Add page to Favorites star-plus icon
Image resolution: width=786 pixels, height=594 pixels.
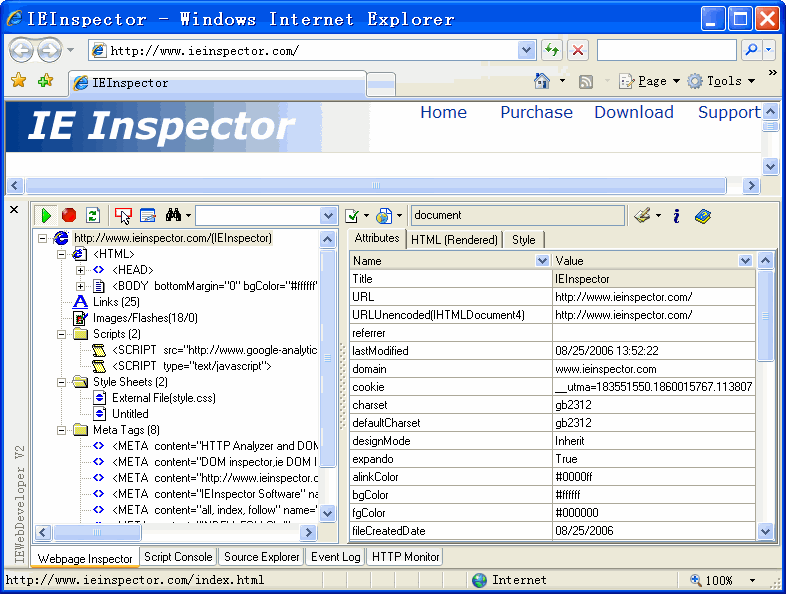pyautogui.click(x=45, y=81)
